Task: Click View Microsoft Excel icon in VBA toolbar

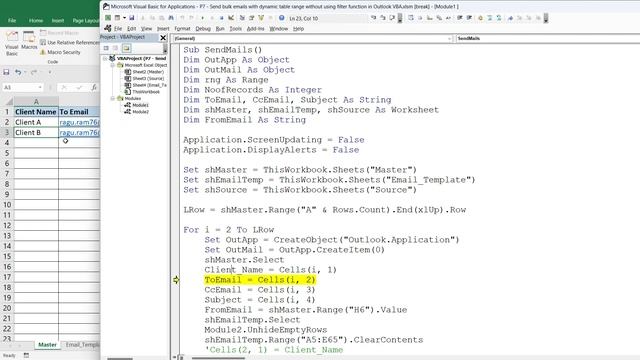Action: point(108,18)
